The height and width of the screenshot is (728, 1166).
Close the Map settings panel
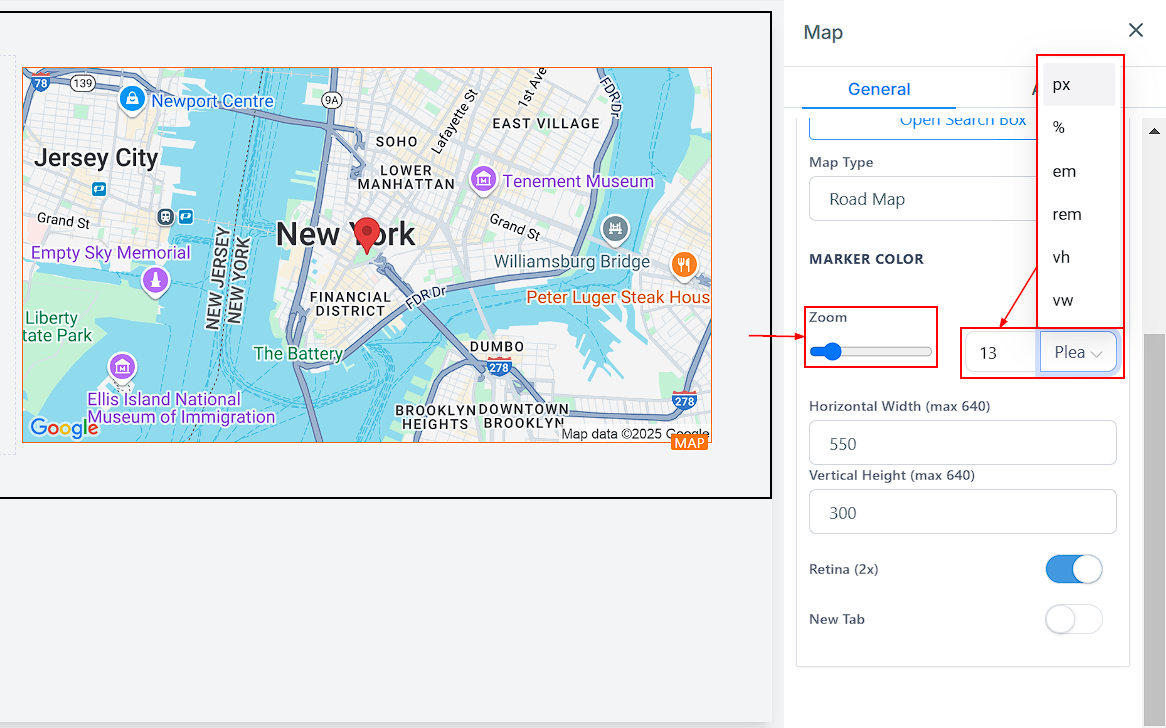(1135, 31)
